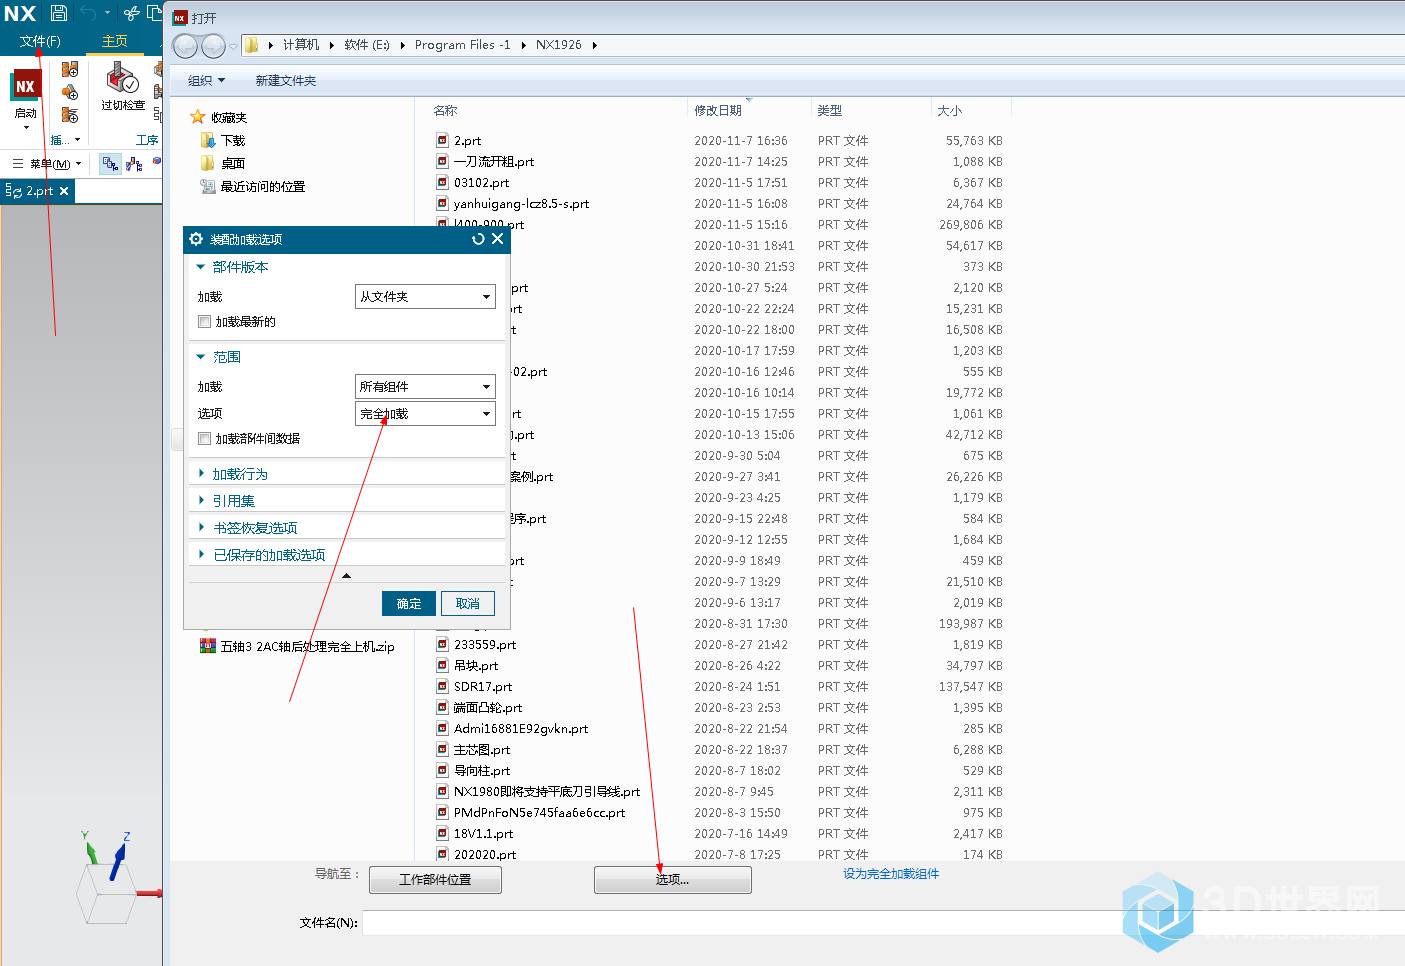Open the 菜单(M) menu dropdown
The width and height of the screenshot is (1405, 966).
point(47,164)
